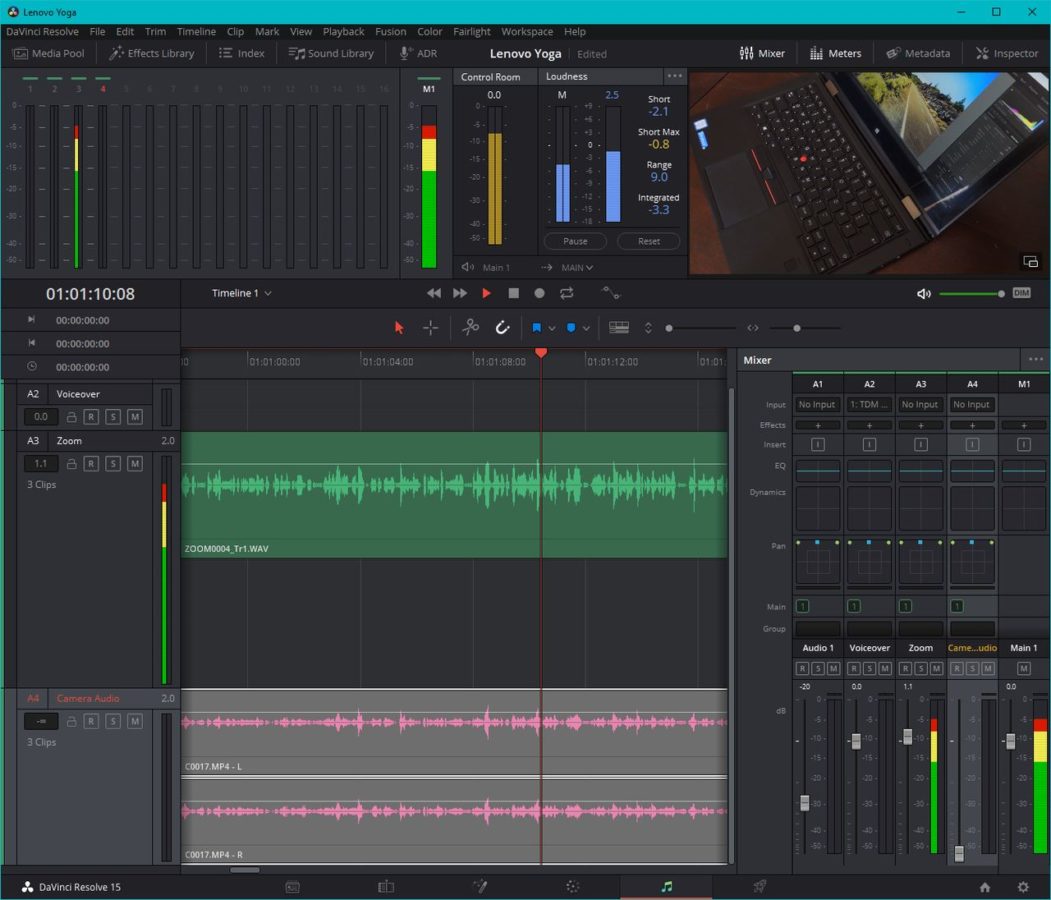
Task: Solo the A2 Voiceover track
Action: click(x=113, y=417)
